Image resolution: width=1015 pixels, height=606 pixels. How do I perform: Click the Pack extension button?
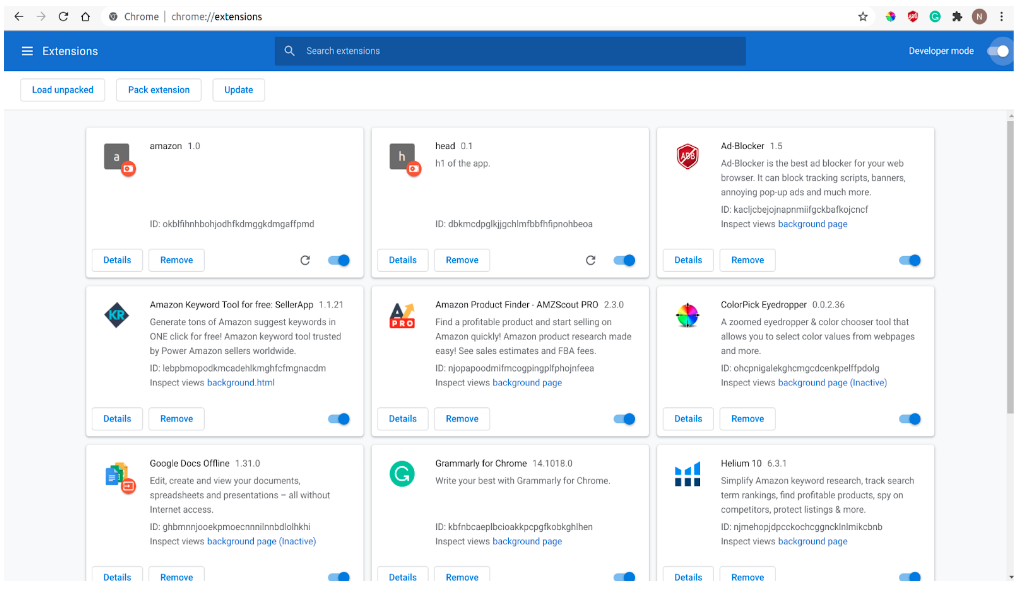(x=159, y=90)
